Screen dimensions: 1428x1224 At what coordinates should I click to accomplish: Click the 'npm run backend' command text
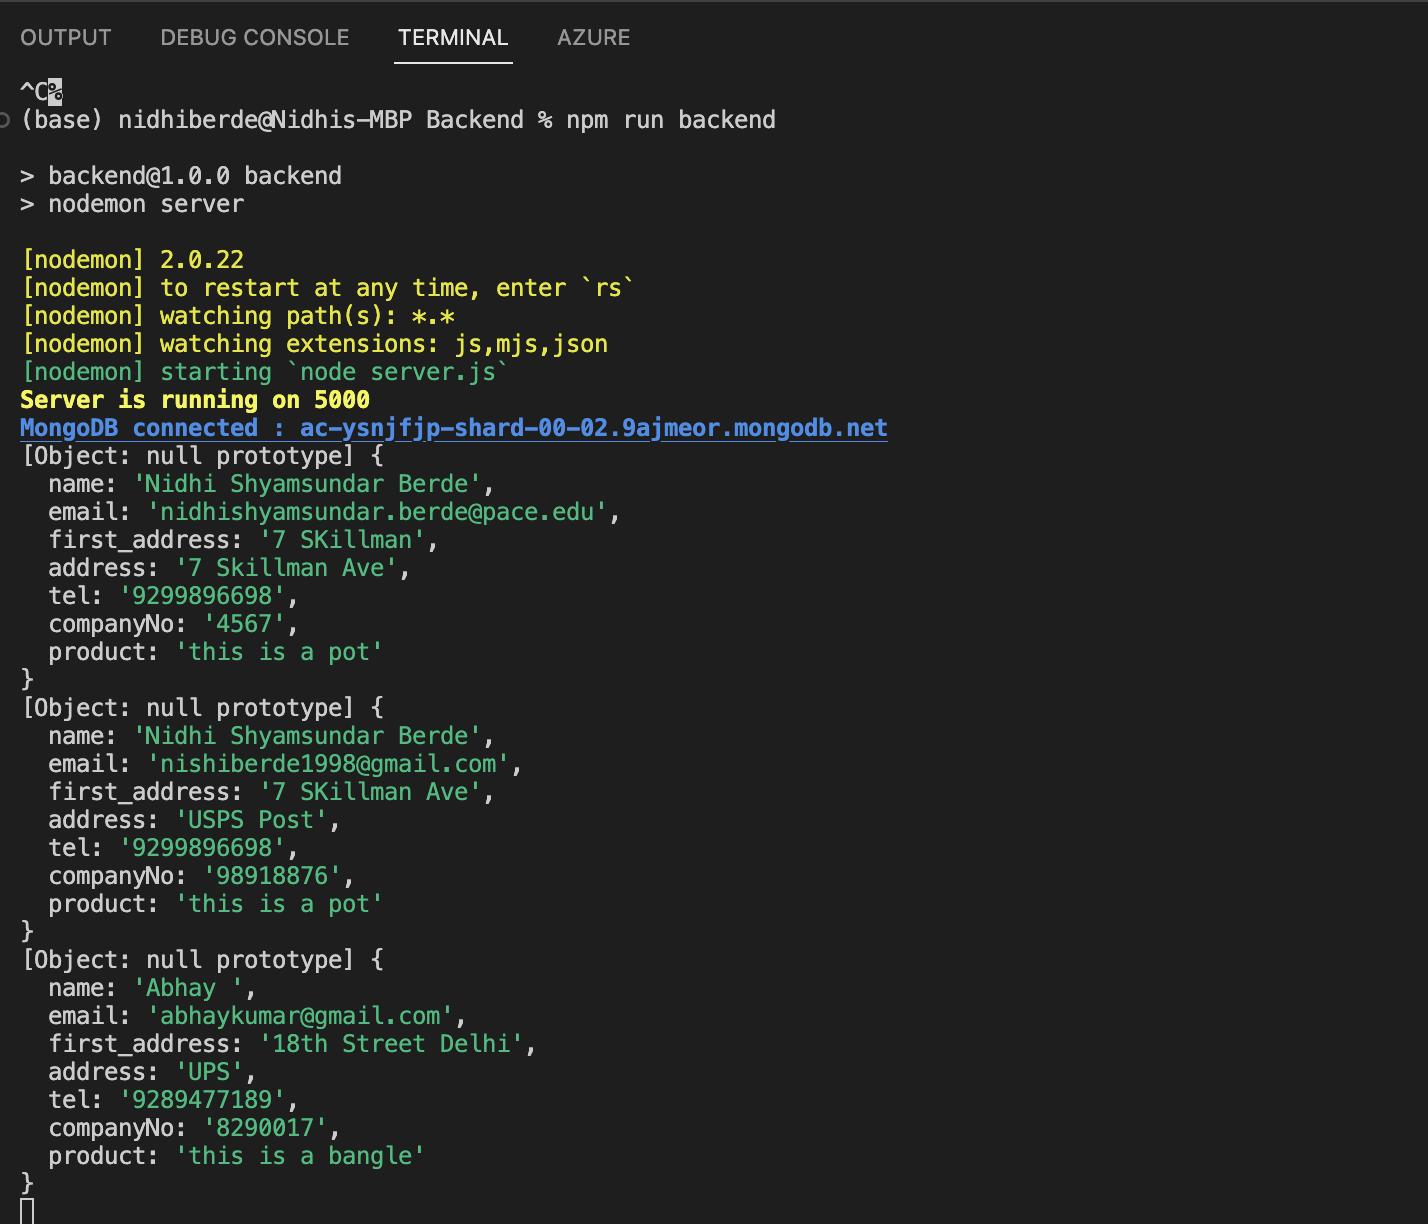tap(671, 120)
